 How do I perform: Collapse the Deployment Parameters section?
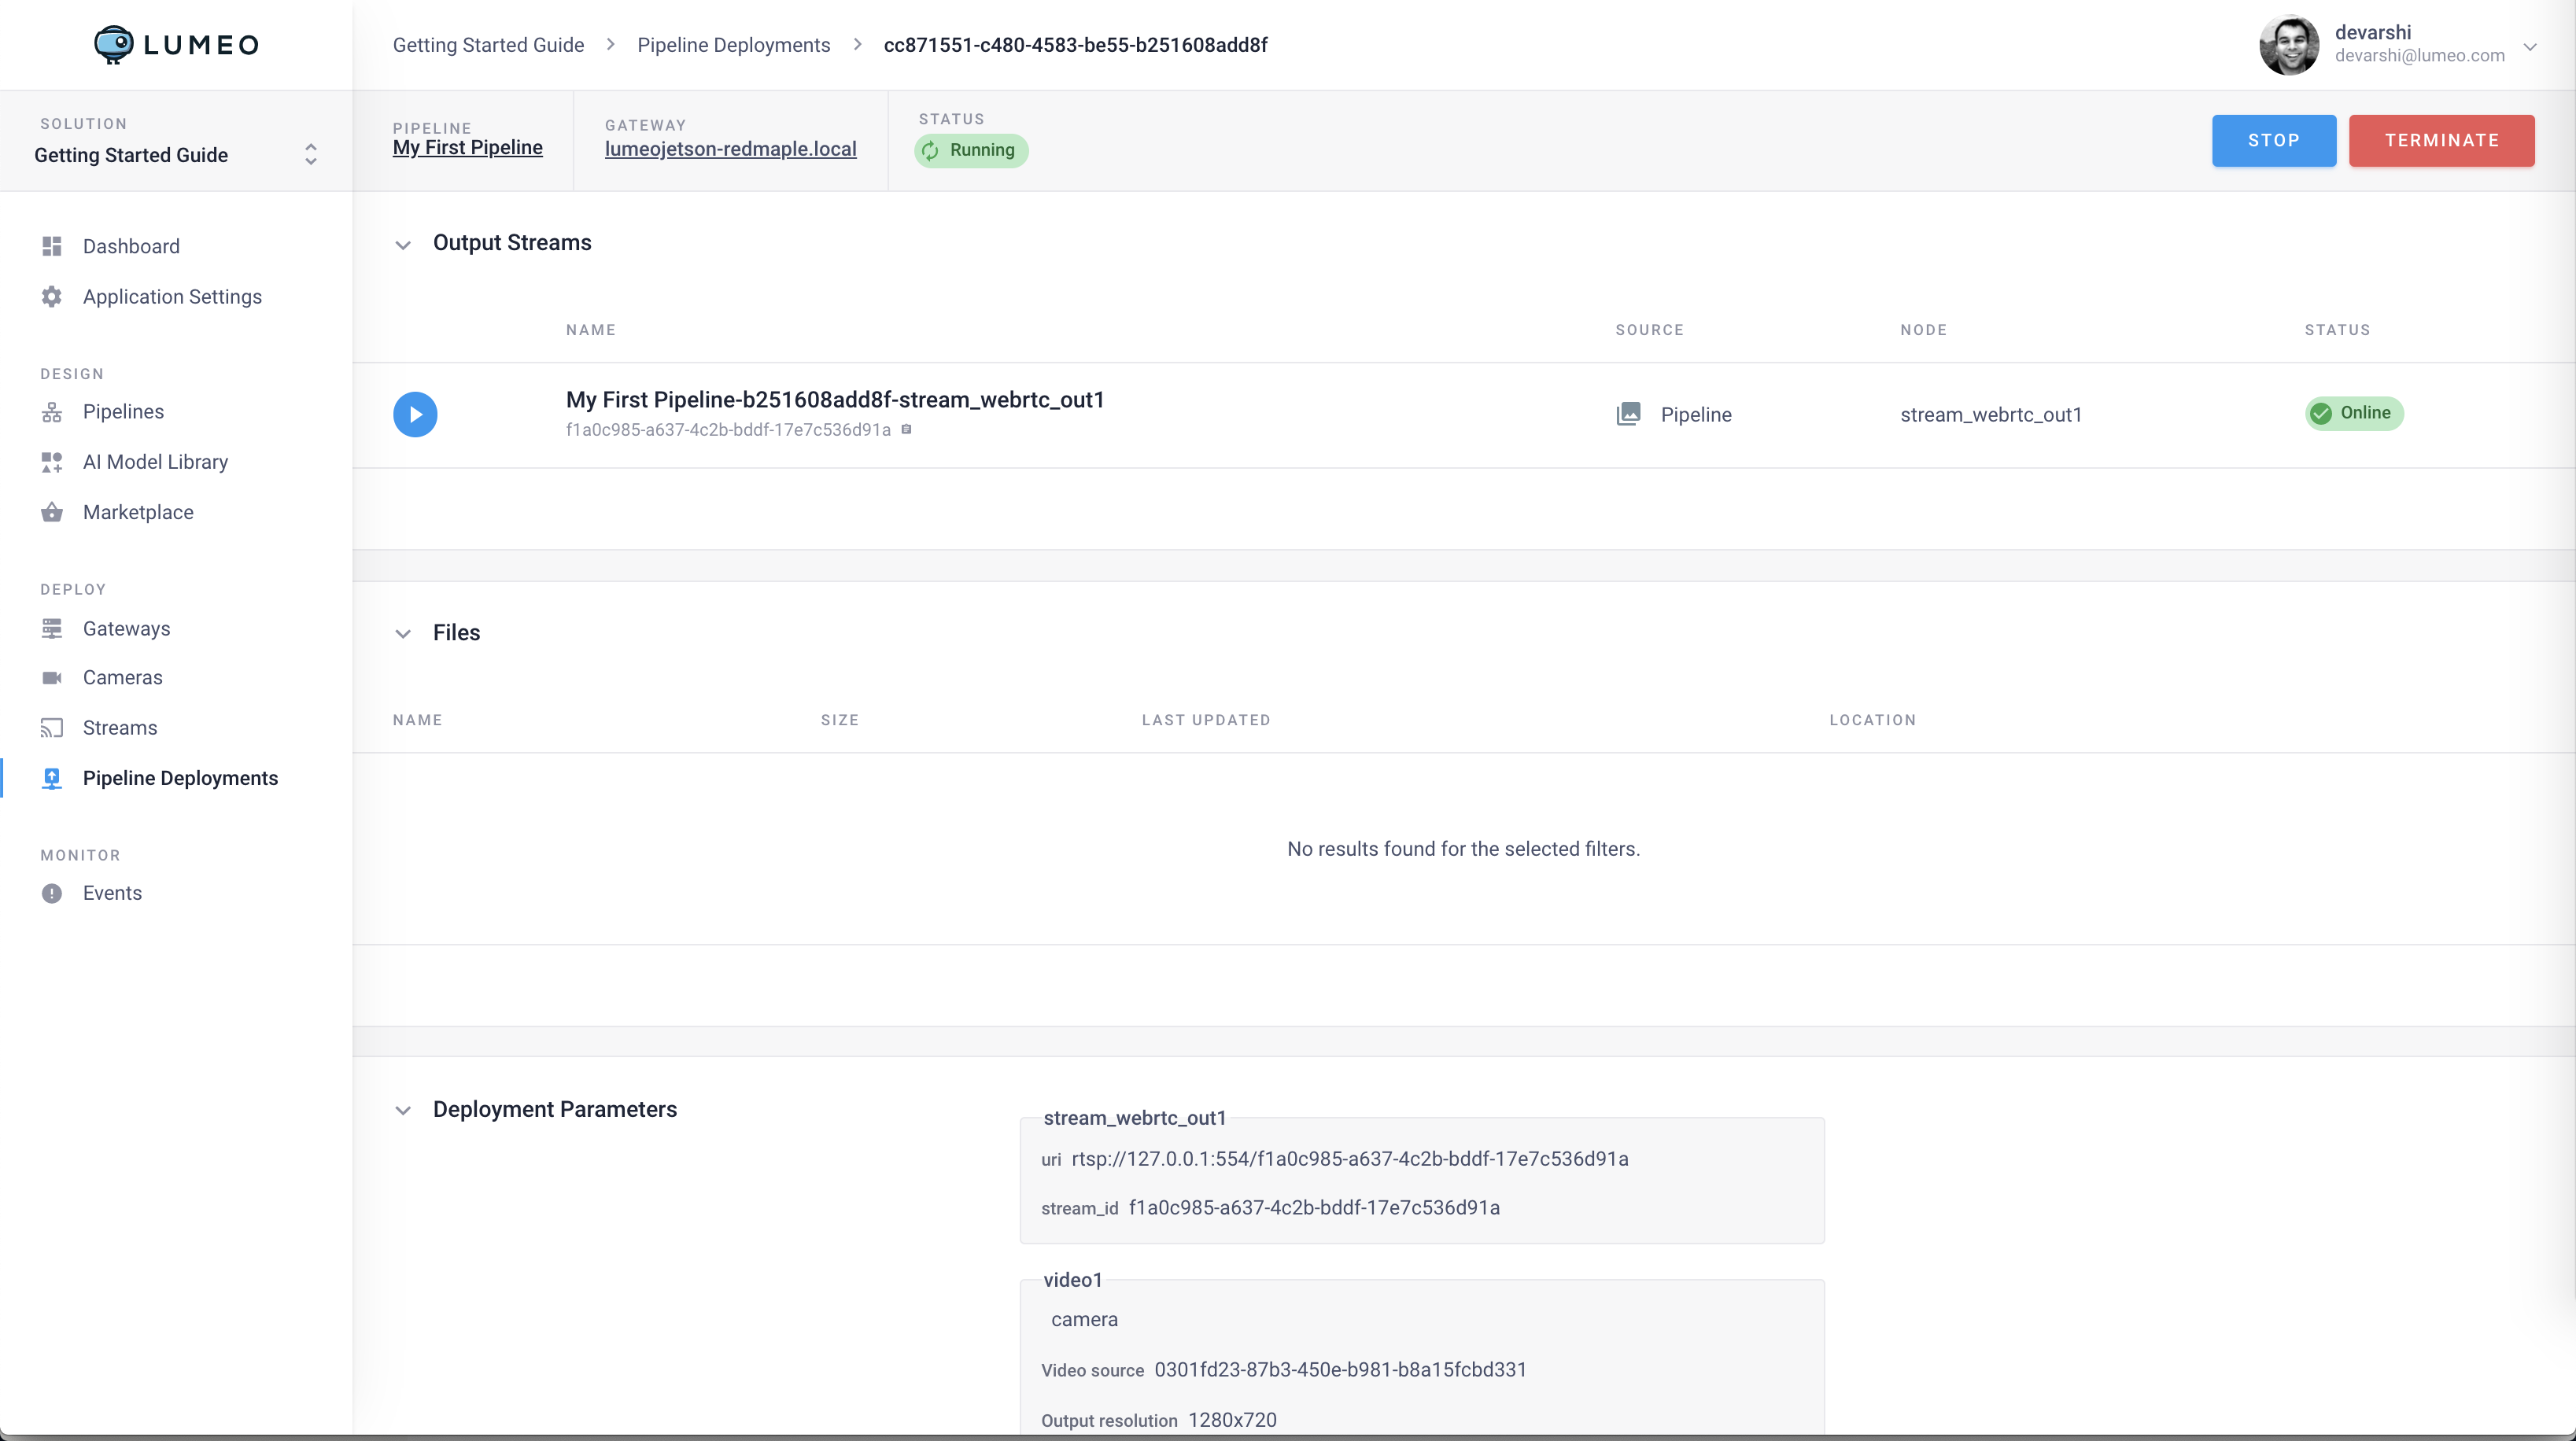[403, 1110]
